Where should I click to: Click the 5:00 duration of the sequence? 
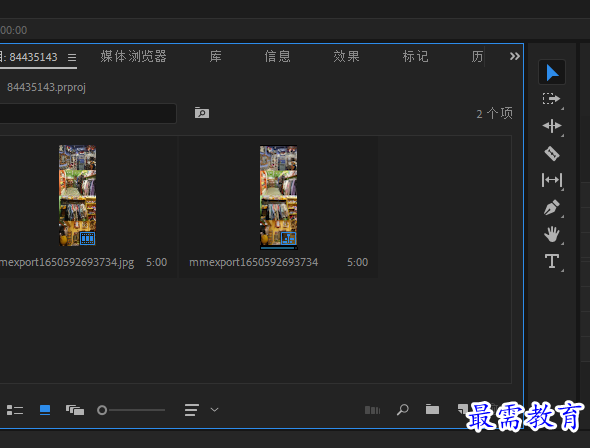point(357,263)
